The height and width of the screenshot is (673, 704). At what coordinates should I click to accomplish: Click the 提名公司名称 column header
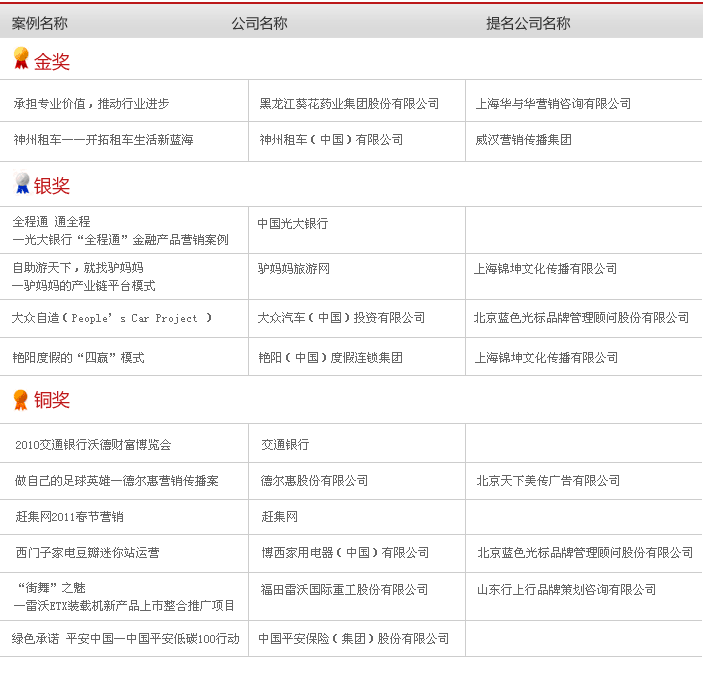tap(528, 23)
